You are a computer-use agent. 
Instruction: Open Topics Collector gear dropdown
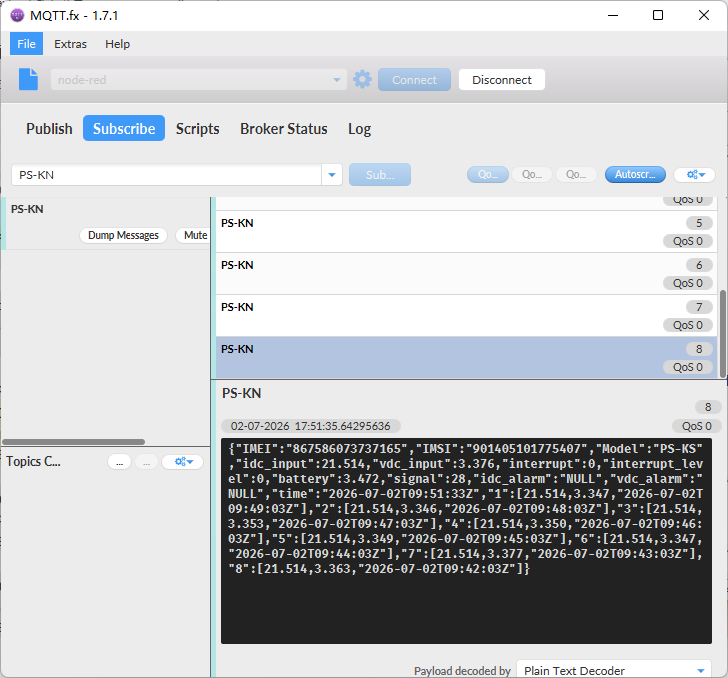click(183, 462)
